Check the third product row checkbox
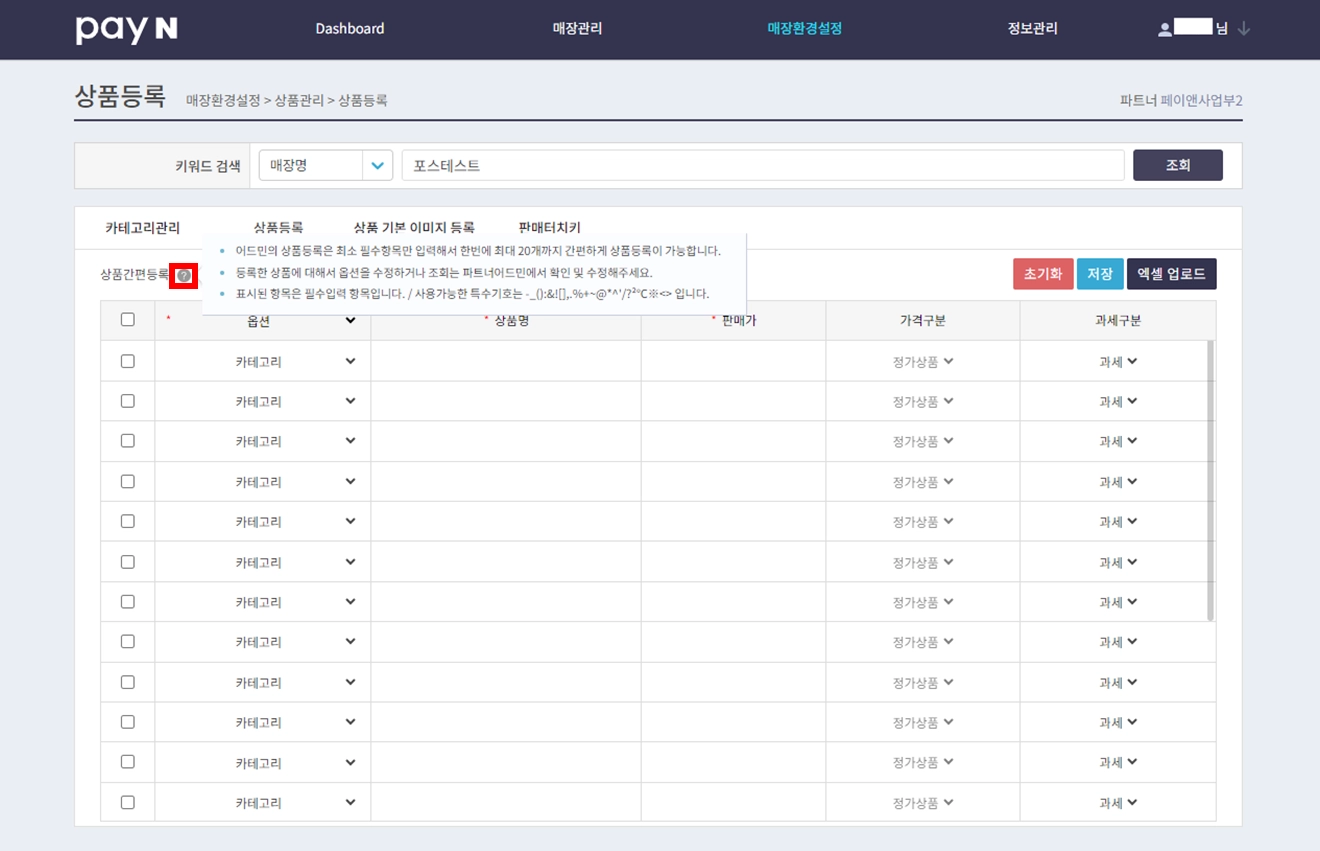 click(128, 441)
